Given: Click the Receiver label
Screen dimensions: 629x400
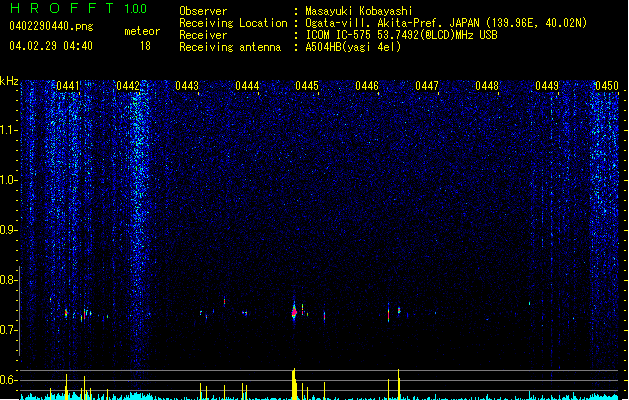Looking at the screenshot, I should (203, 35).
